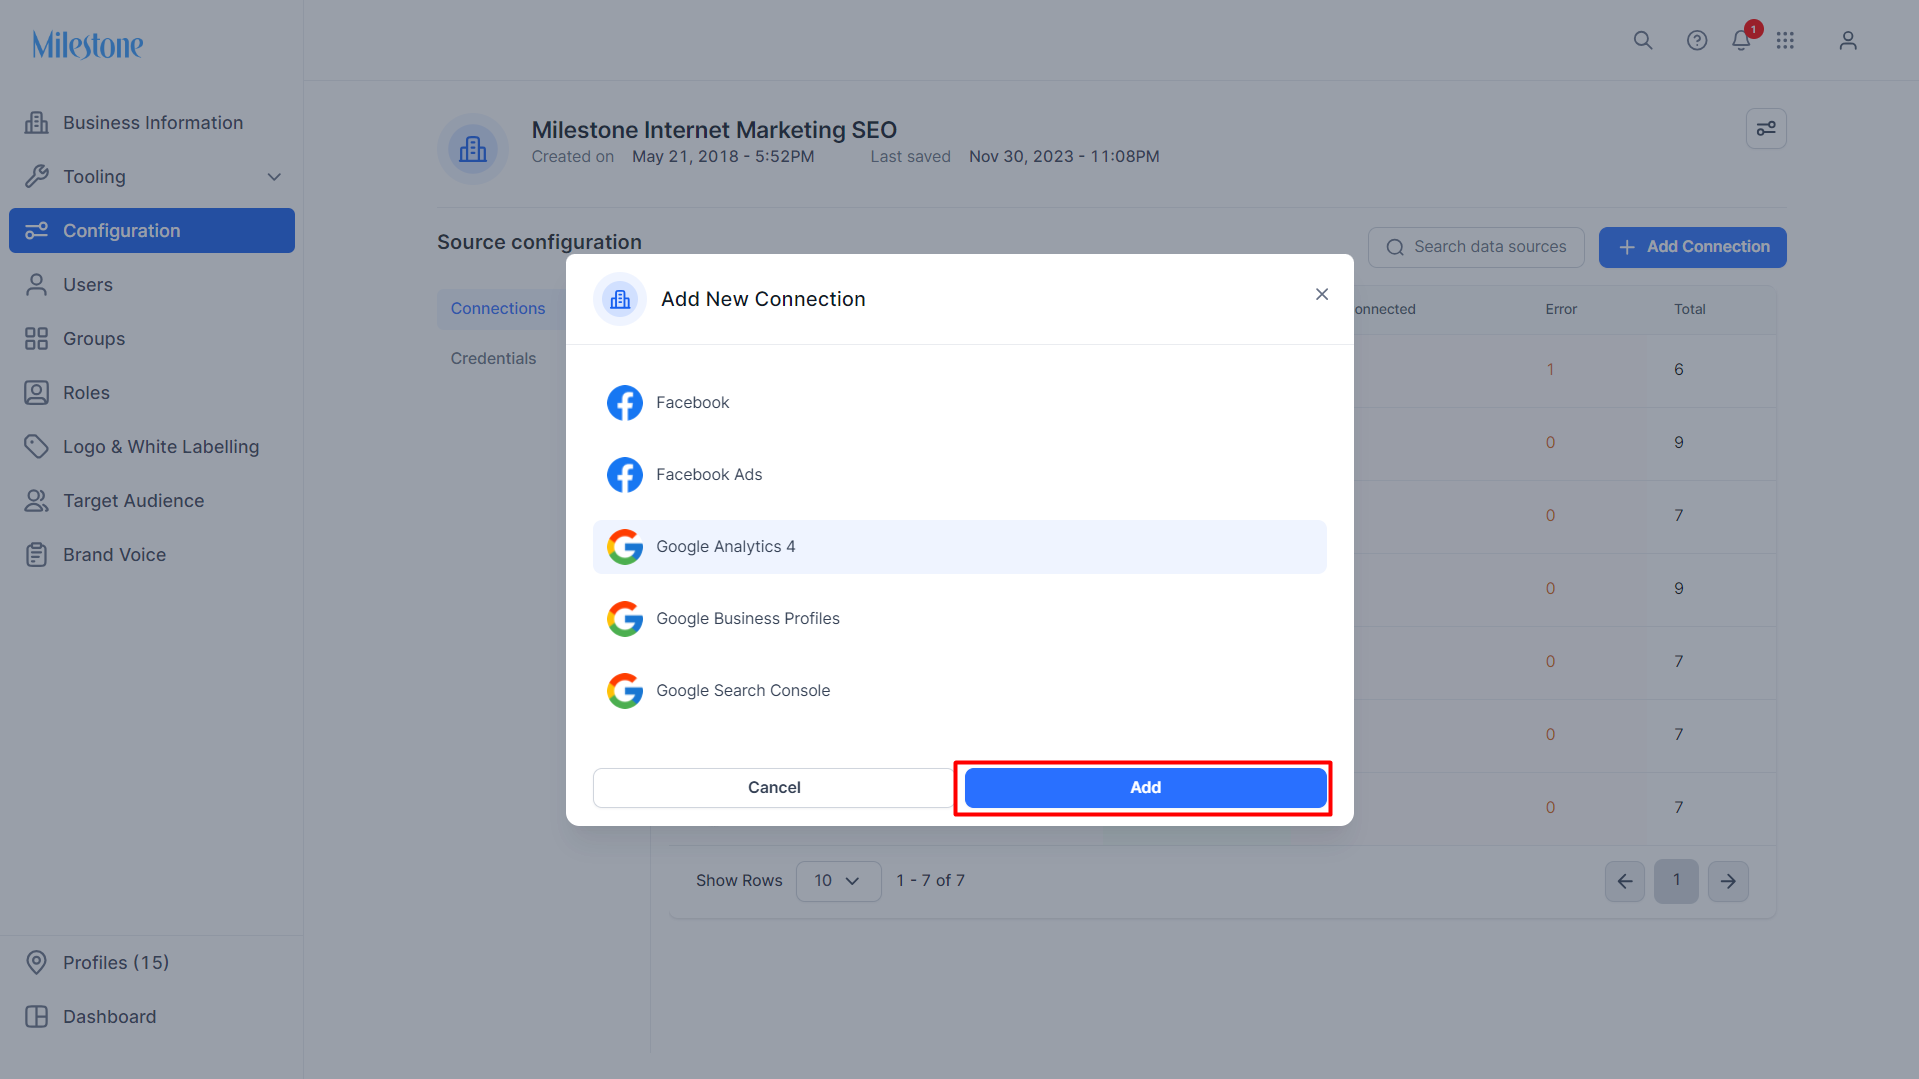Screen dimensions: 1919x1079
Task: Click the Milestone logo
Action: 88,45
